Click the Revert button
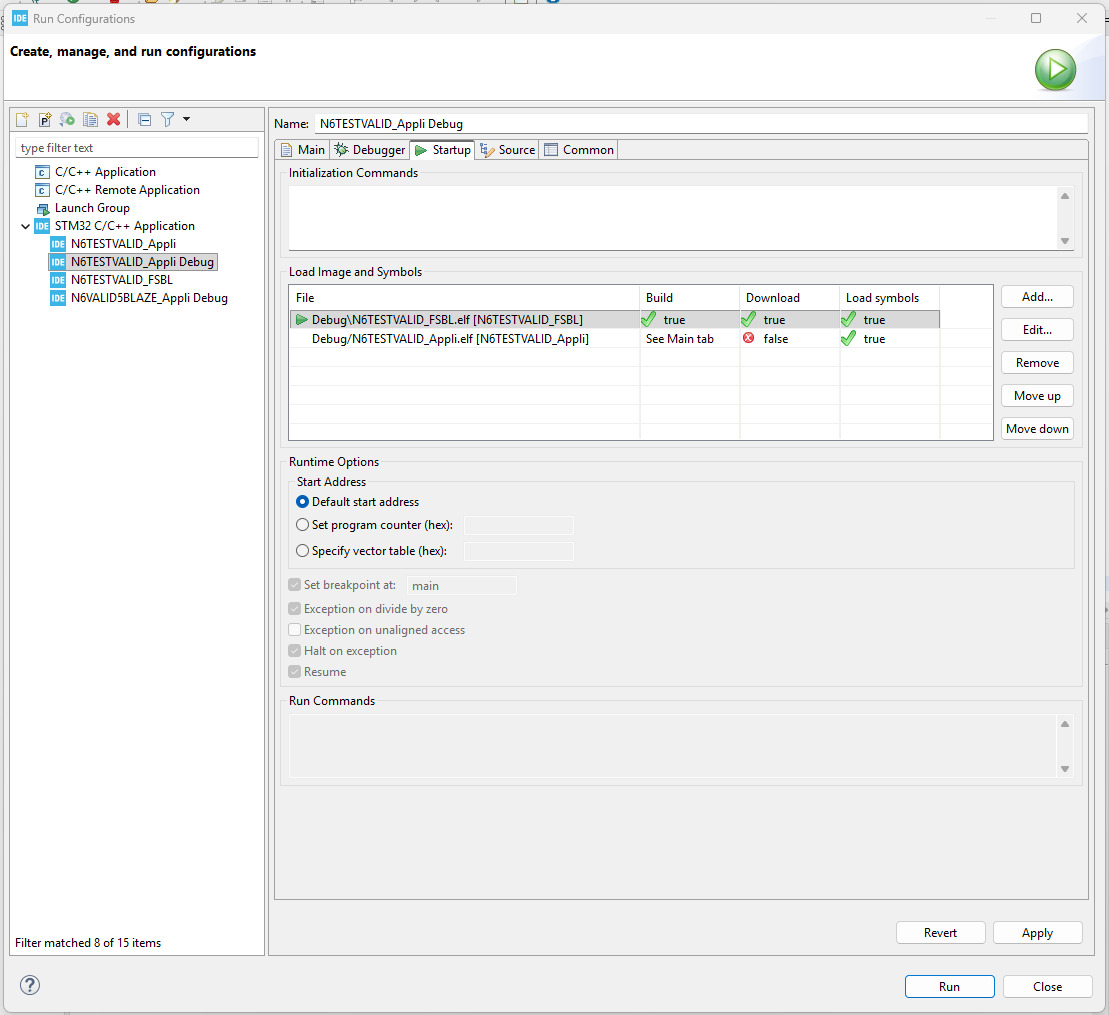 click(x=940, y=933)
